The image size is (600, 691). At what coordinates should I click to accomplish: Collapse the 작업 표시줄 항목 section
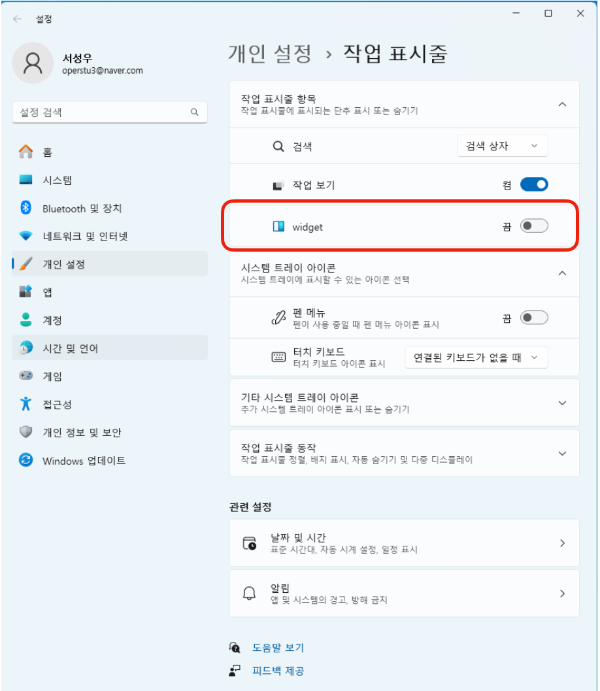point(562,104)
